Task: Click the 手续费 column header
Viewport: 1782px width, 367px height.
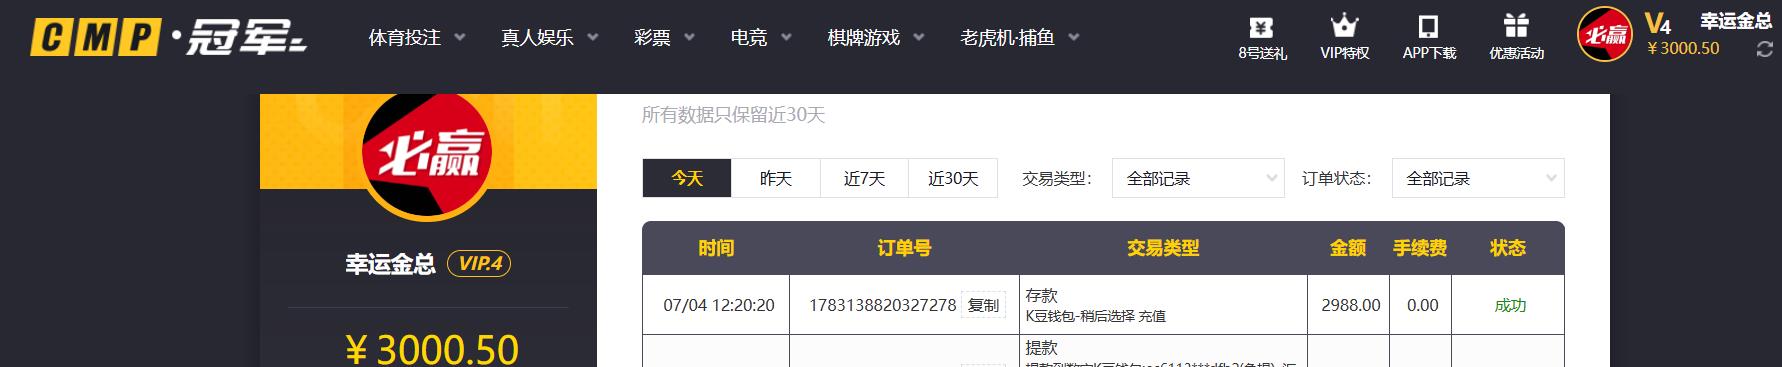Action: tap(1420, 248)
